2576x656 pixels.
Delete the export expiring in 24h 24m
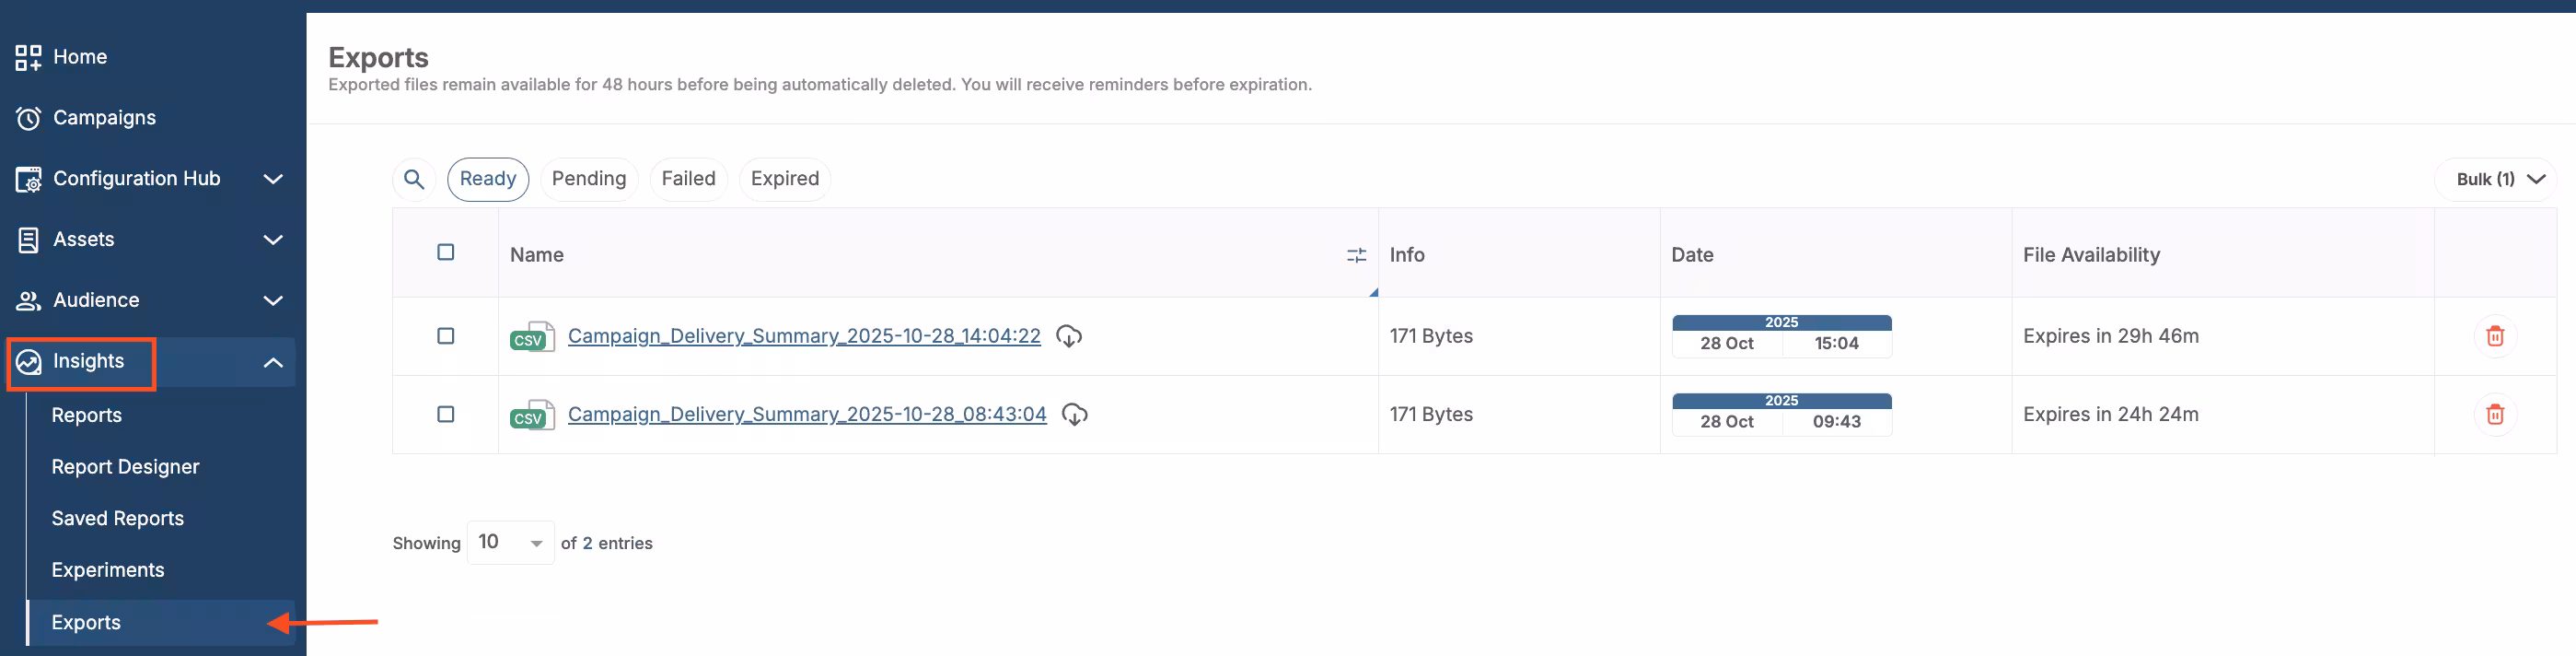2494,414
